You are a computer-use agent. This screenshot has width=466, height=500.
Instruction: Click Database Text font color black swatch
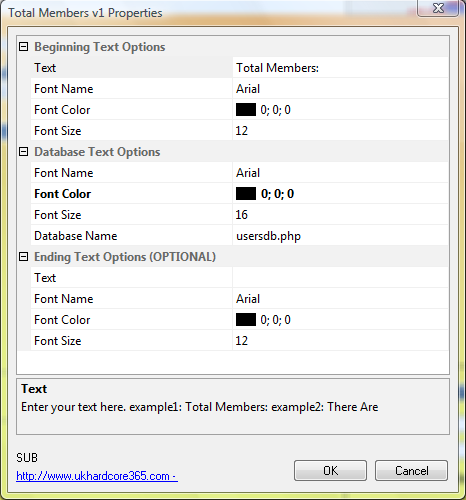click(x=246, y=194)
